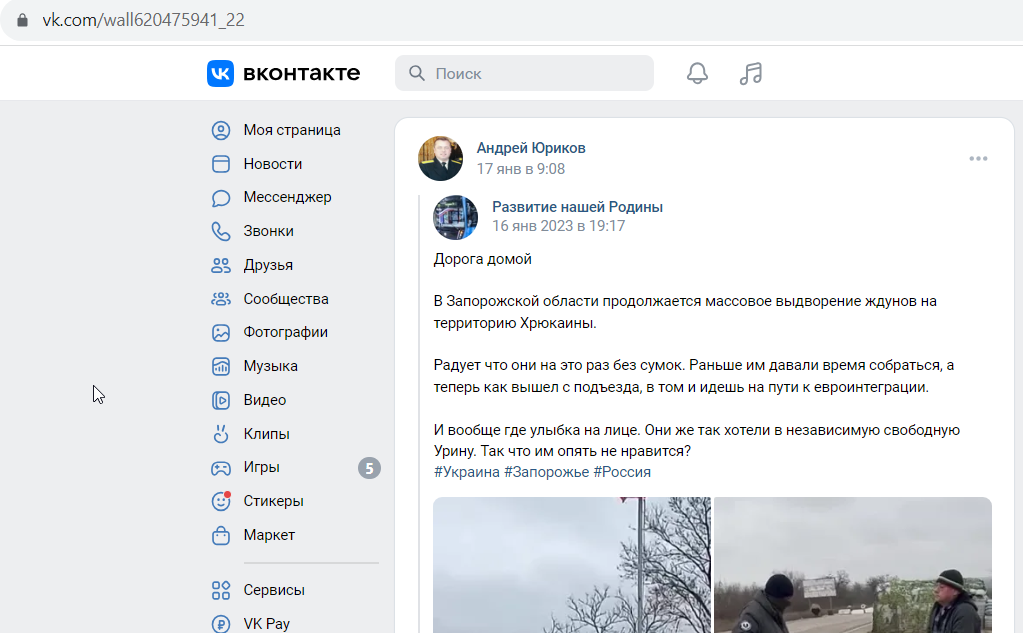
Task: Open post timestamp 17 янв в 9:08
Action: click(x=521, y=169)
